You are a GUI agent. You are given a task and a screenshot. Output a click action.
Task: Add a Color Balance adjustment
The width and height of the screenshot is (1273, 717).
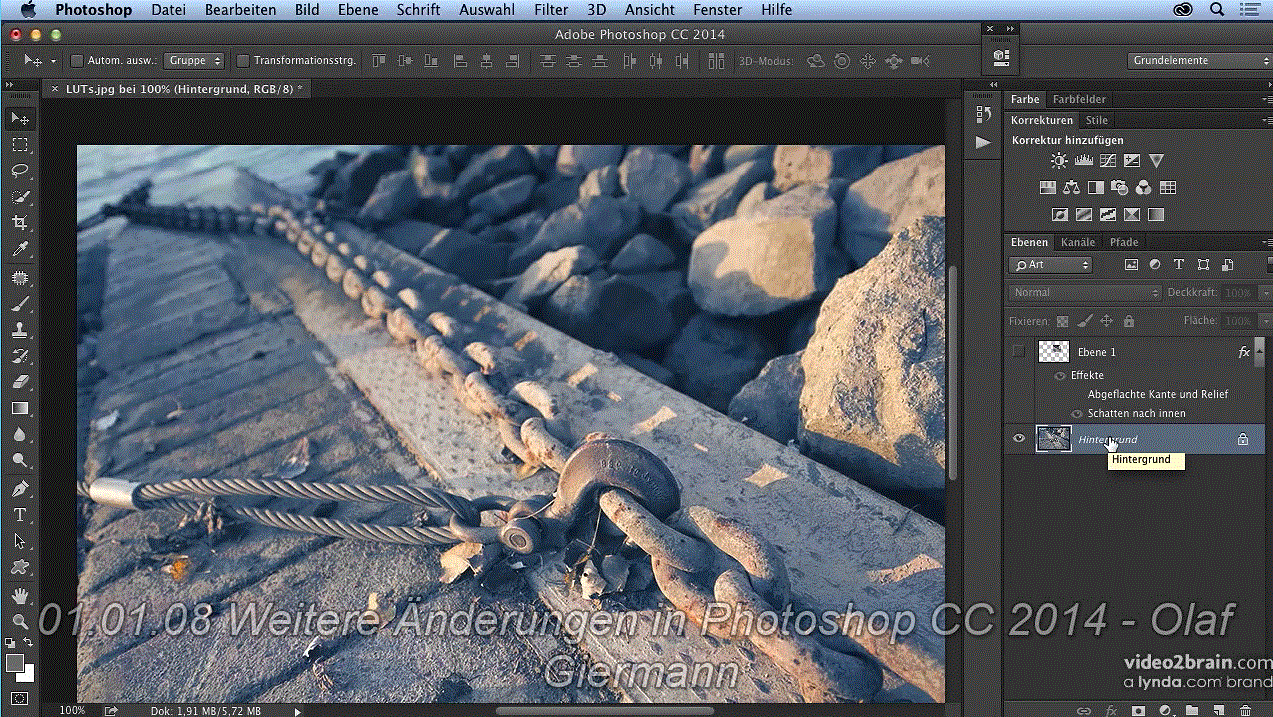1072,187
